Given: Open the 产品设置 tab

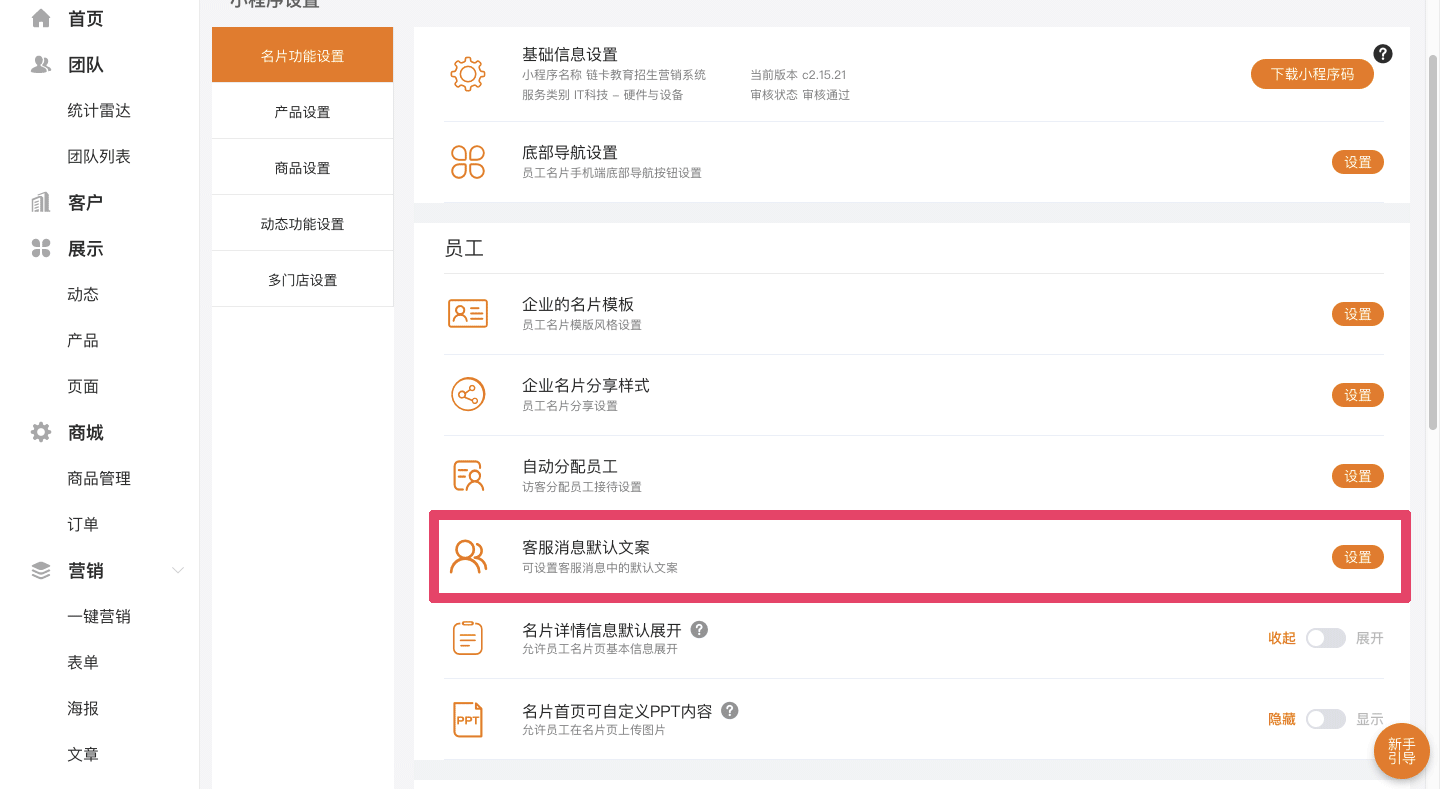Looking at the screenshot, I should 302,112.
